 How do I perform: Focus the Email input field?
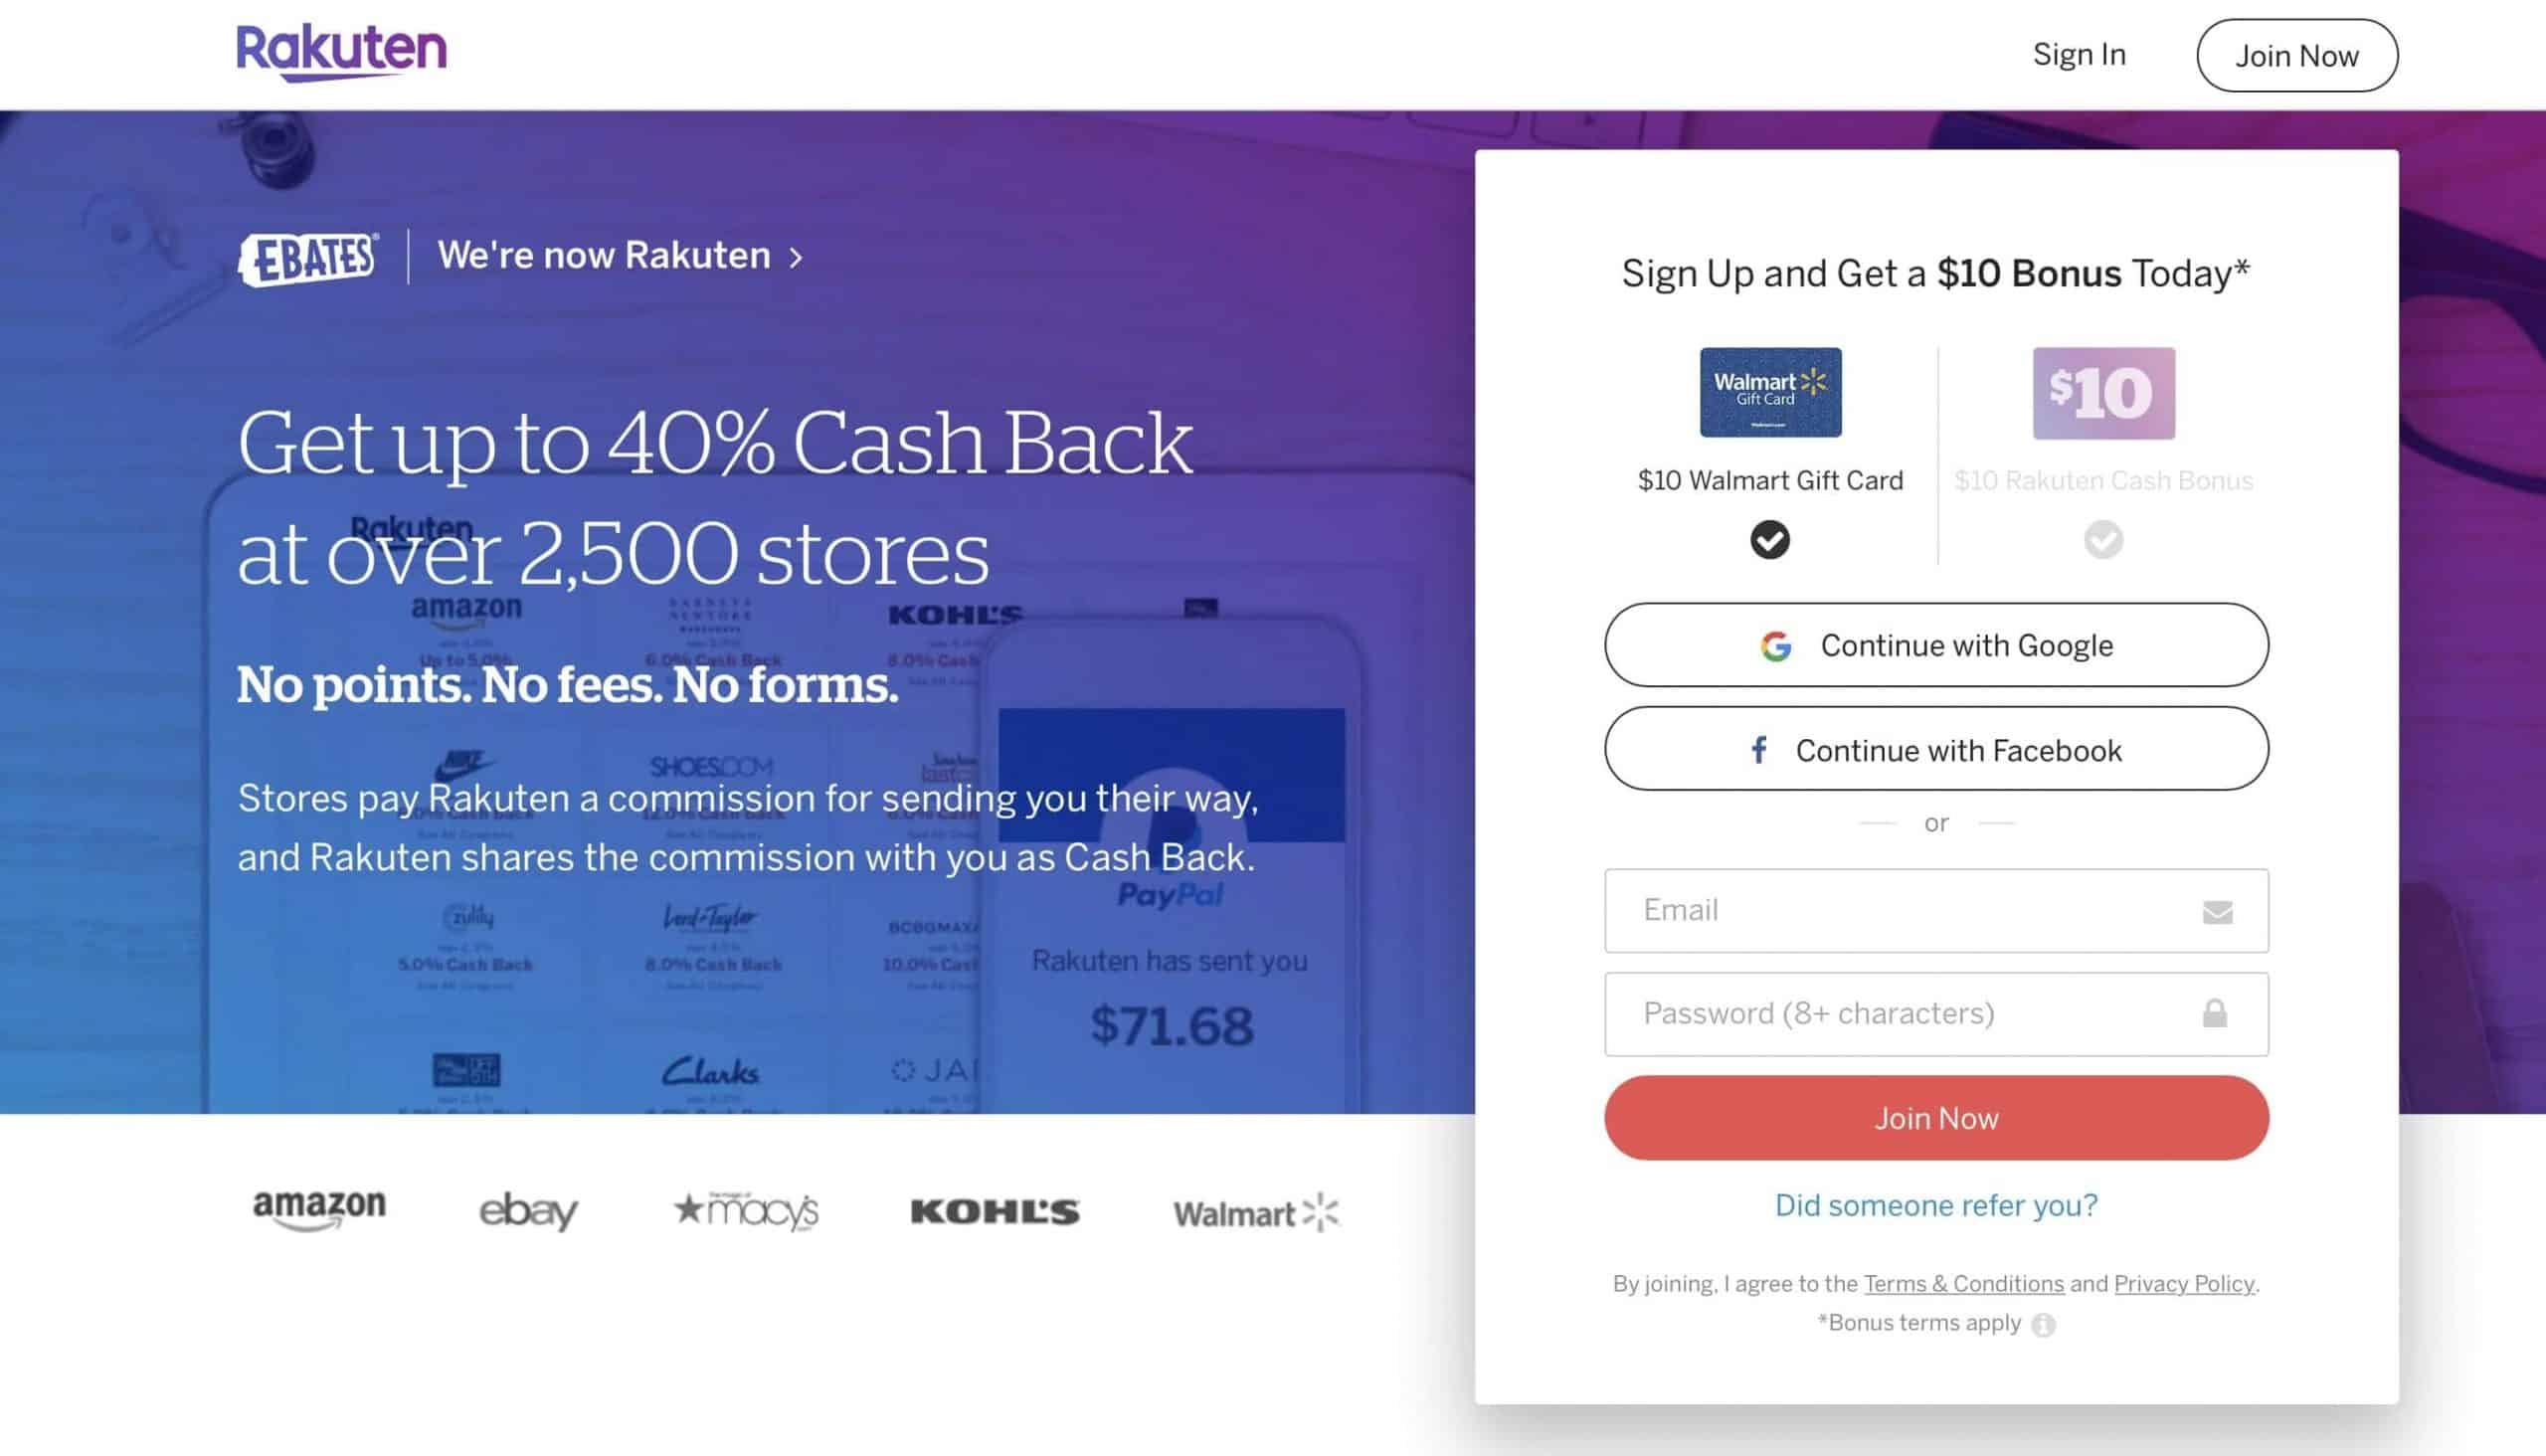click(1936, 911)
